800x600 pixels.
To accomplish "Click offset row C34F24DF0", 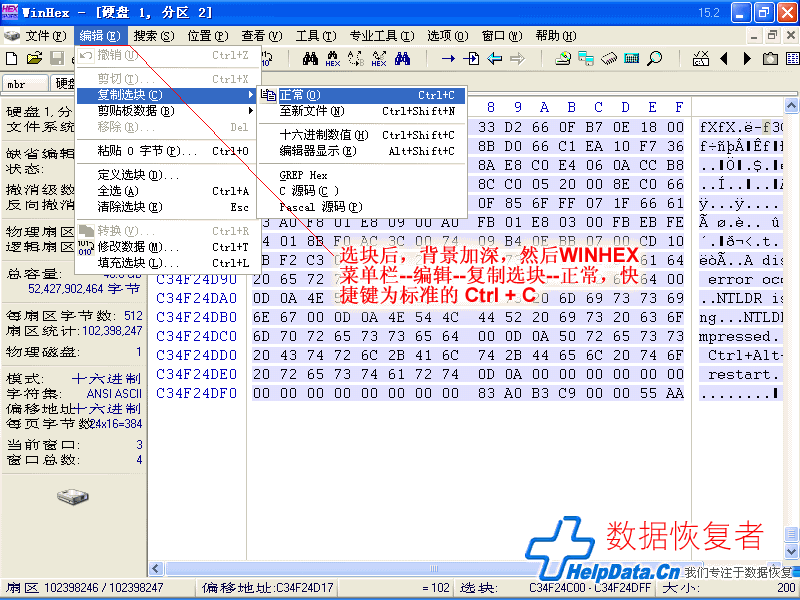I will click(196, 393).
